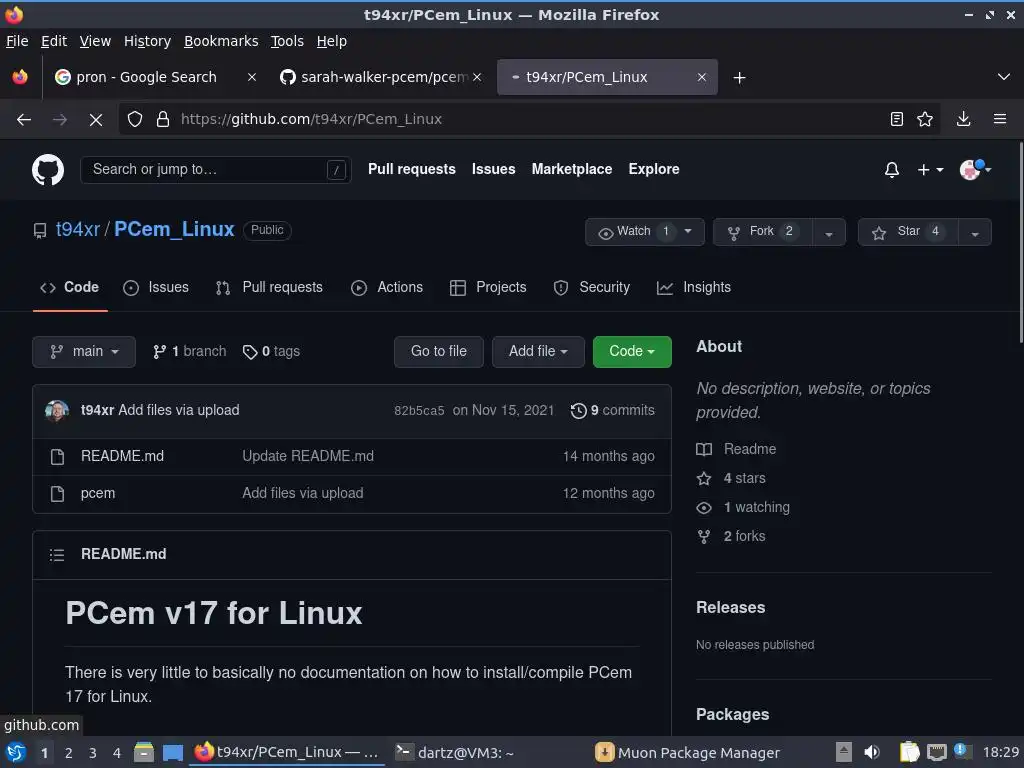Open the History menu
1024x768 pixels.
(147, 41)
